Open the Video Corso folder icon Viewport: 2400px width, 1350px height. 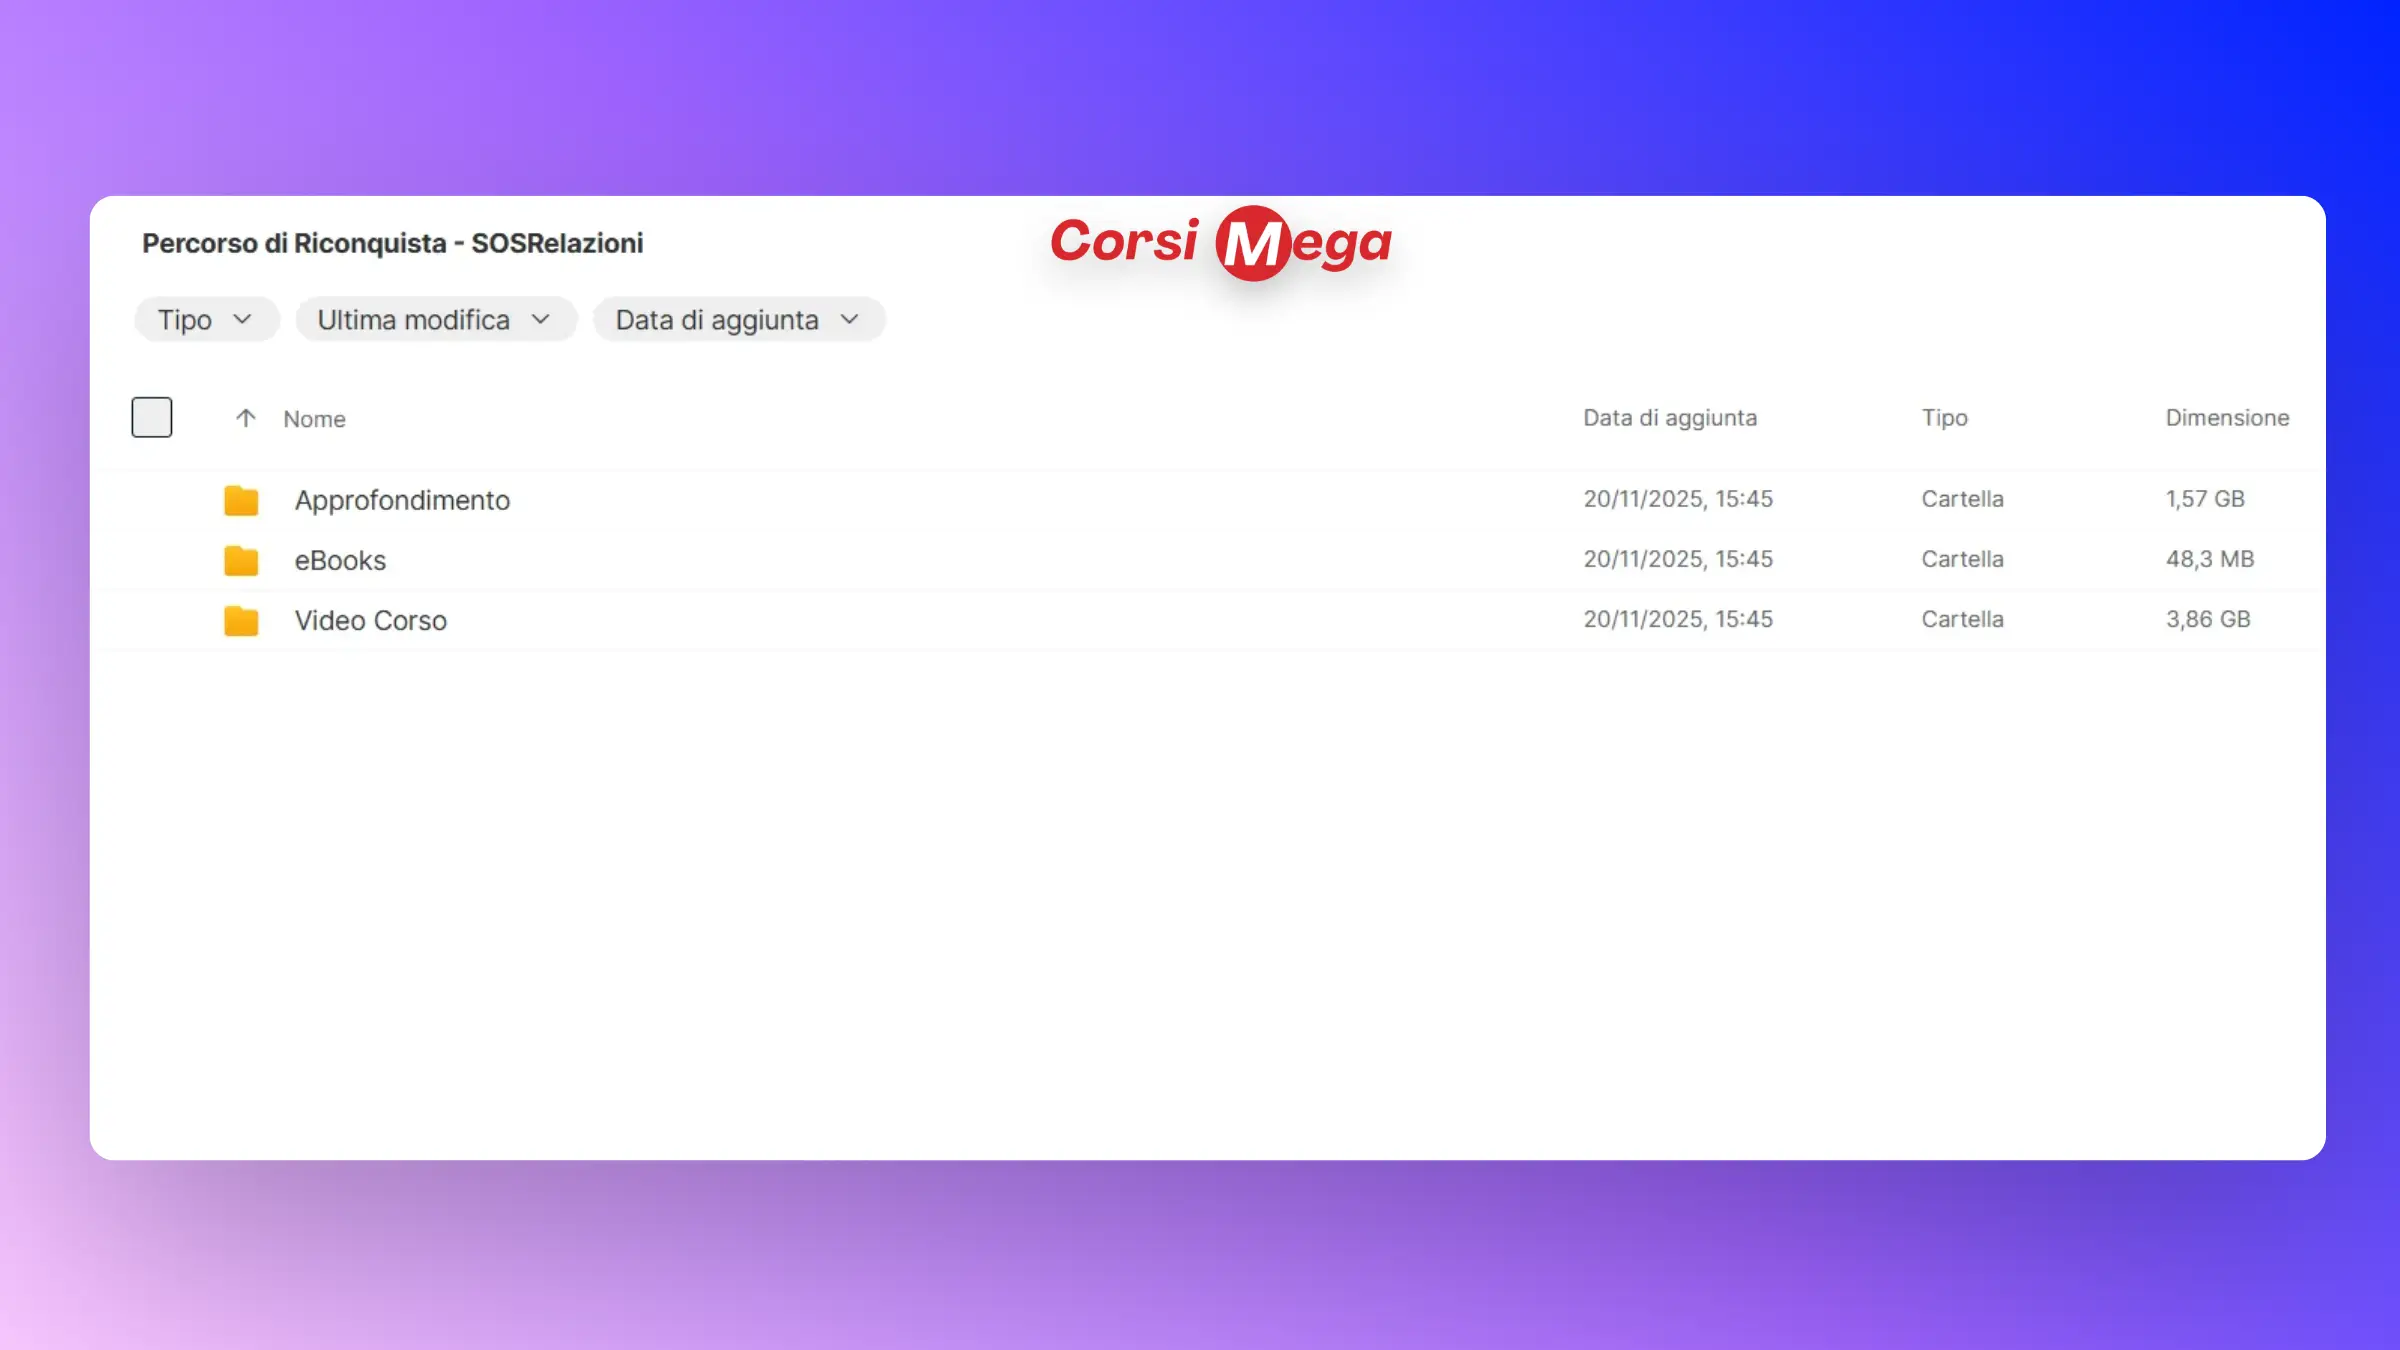[241, 620]
